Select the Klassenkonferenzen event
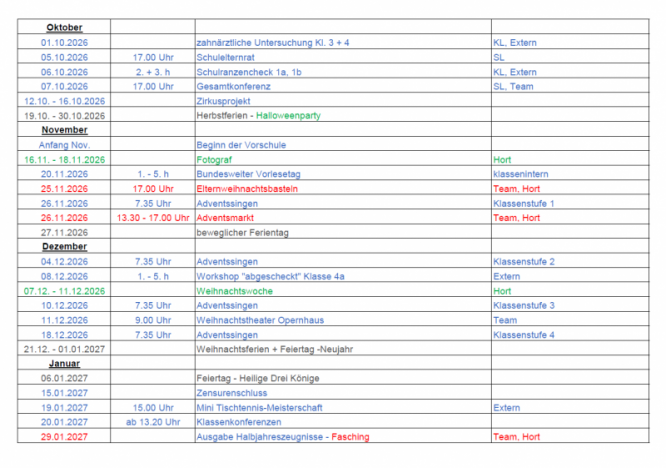 [239, 422]
